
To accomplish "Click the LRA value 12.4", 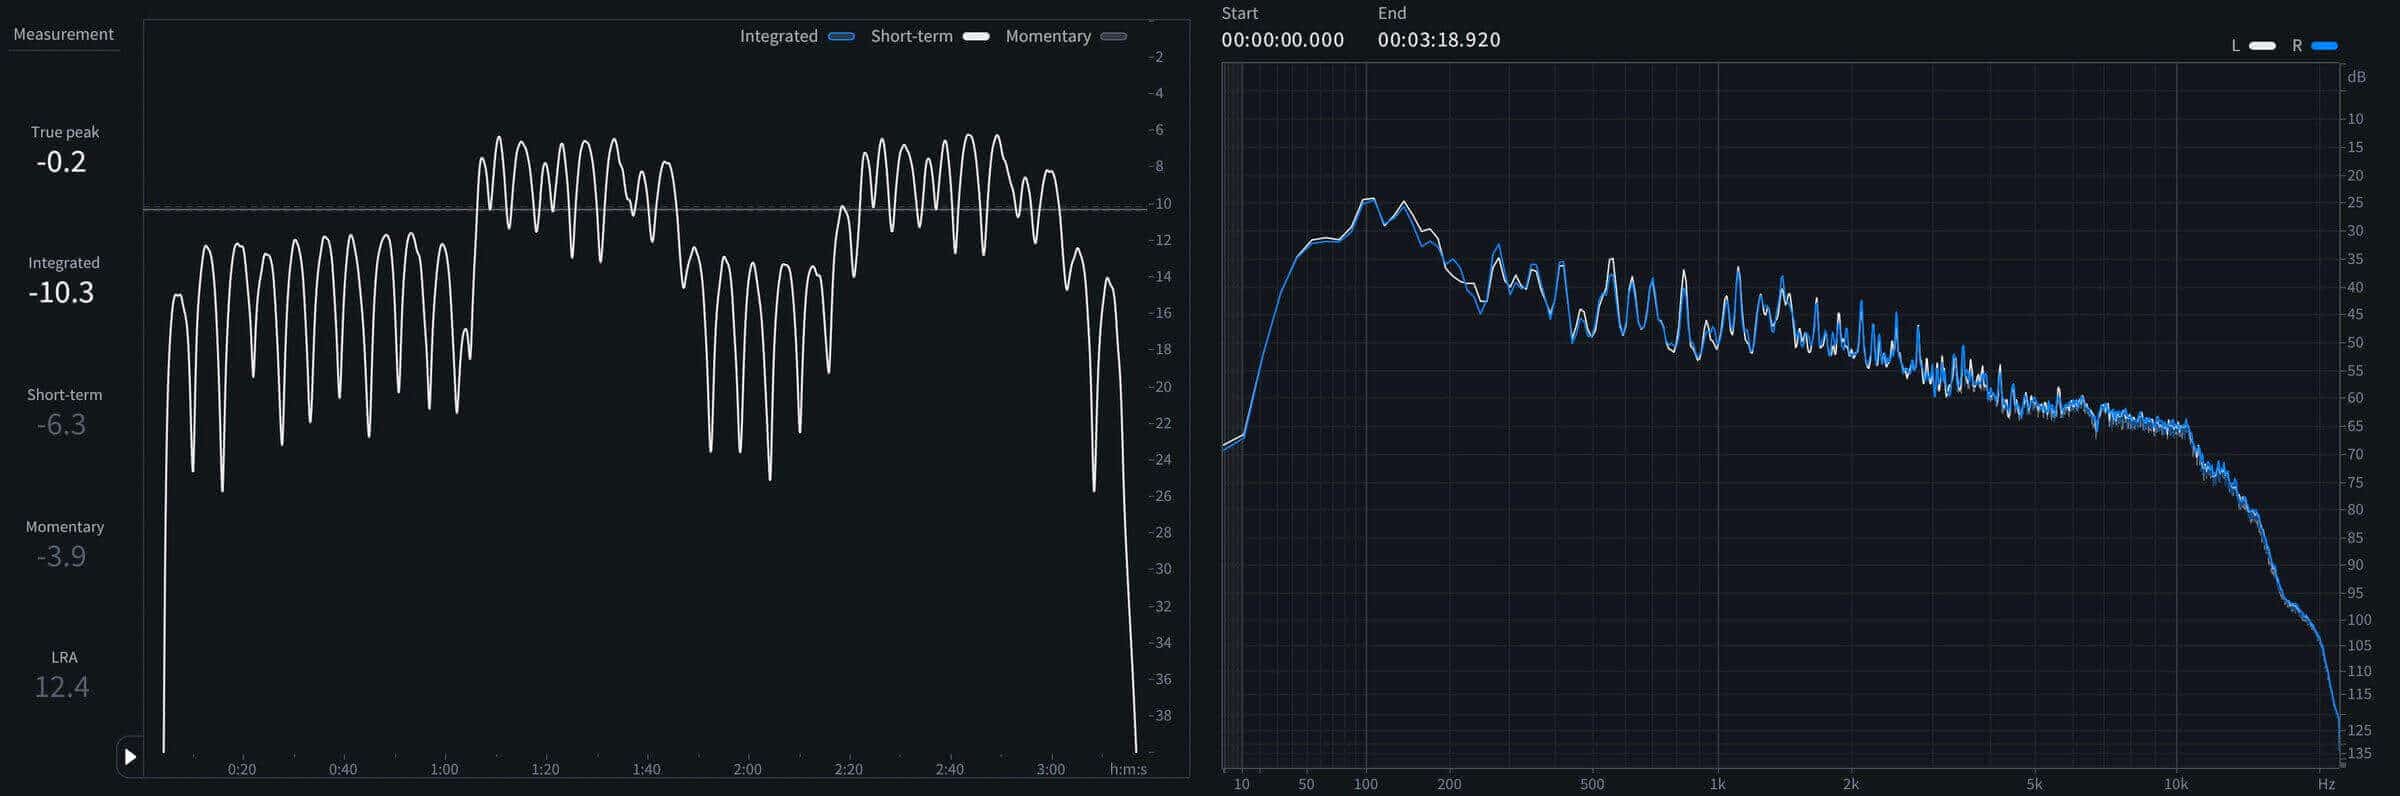I will (62, 687).
